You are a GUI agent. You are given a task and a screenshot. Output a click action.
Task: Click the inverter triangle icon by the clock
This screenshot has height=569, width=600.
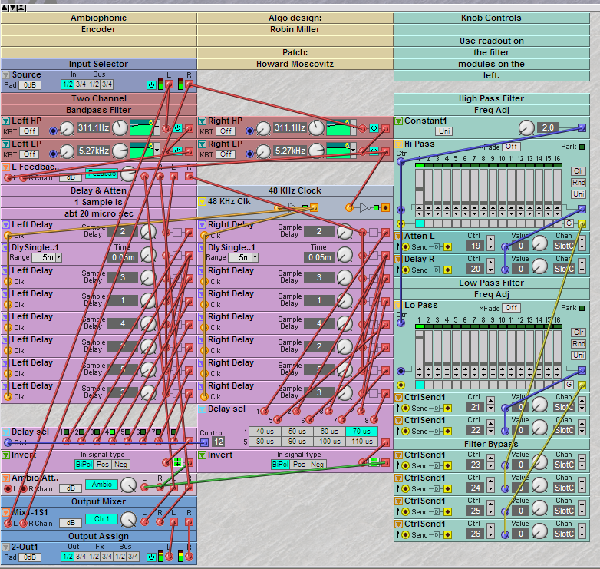coord(366,207)
